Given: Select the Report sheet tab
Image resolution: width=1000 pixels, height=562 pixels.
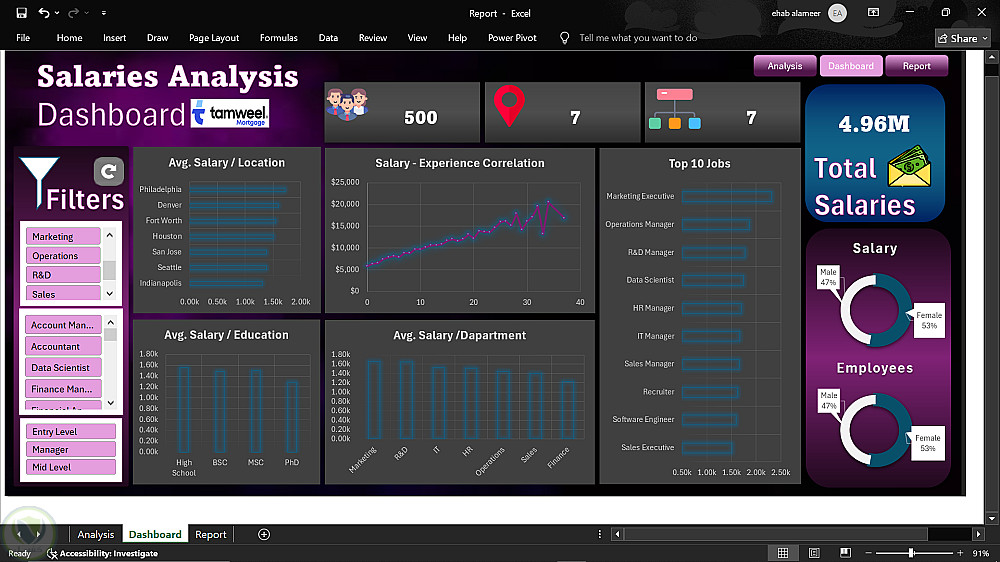Looking at the screenshot, I should [210, 535].
